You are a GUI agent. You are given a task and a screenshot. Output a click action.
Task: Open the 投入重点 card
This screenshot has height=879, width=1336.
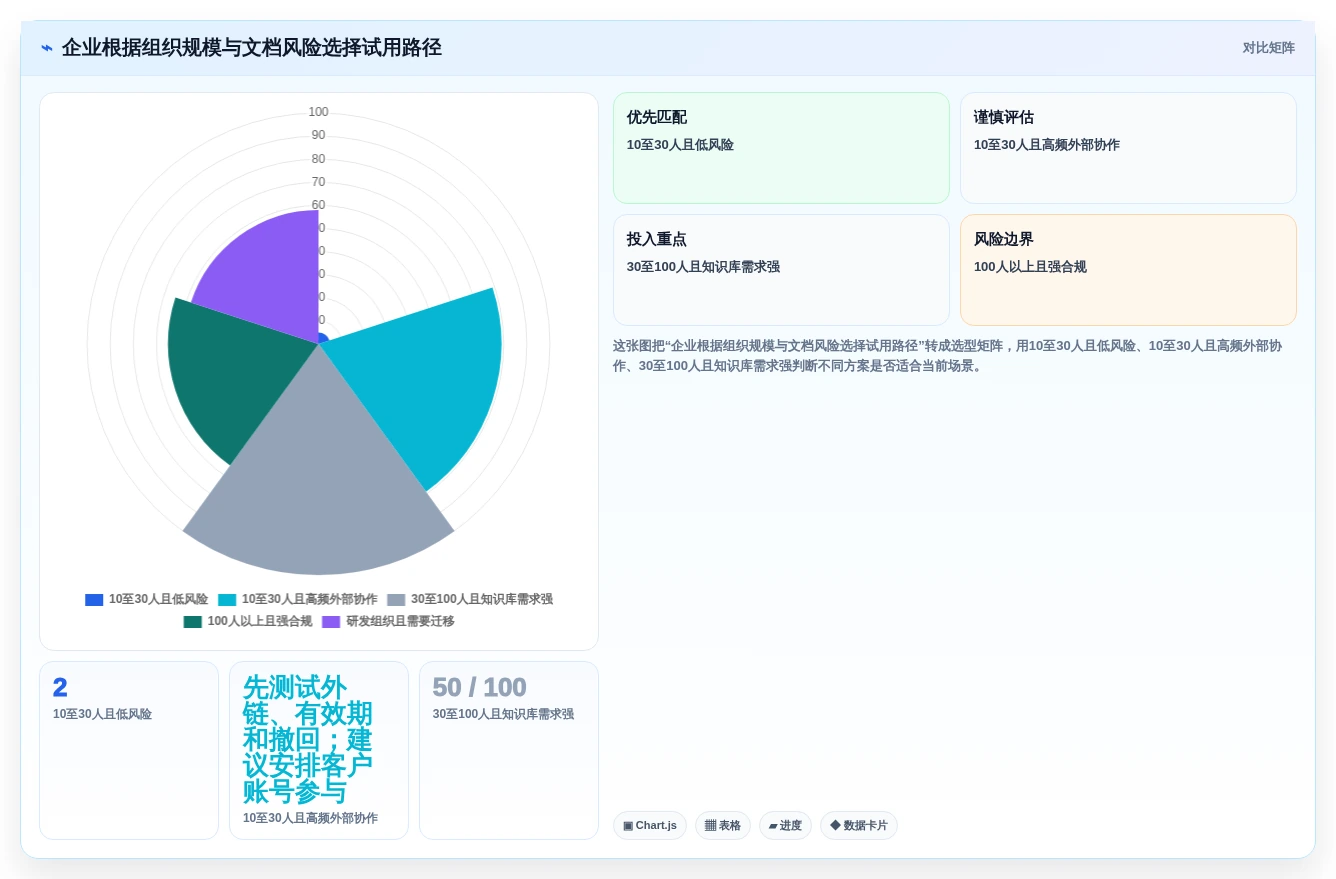pyautogui.click(x=781, y=270)
